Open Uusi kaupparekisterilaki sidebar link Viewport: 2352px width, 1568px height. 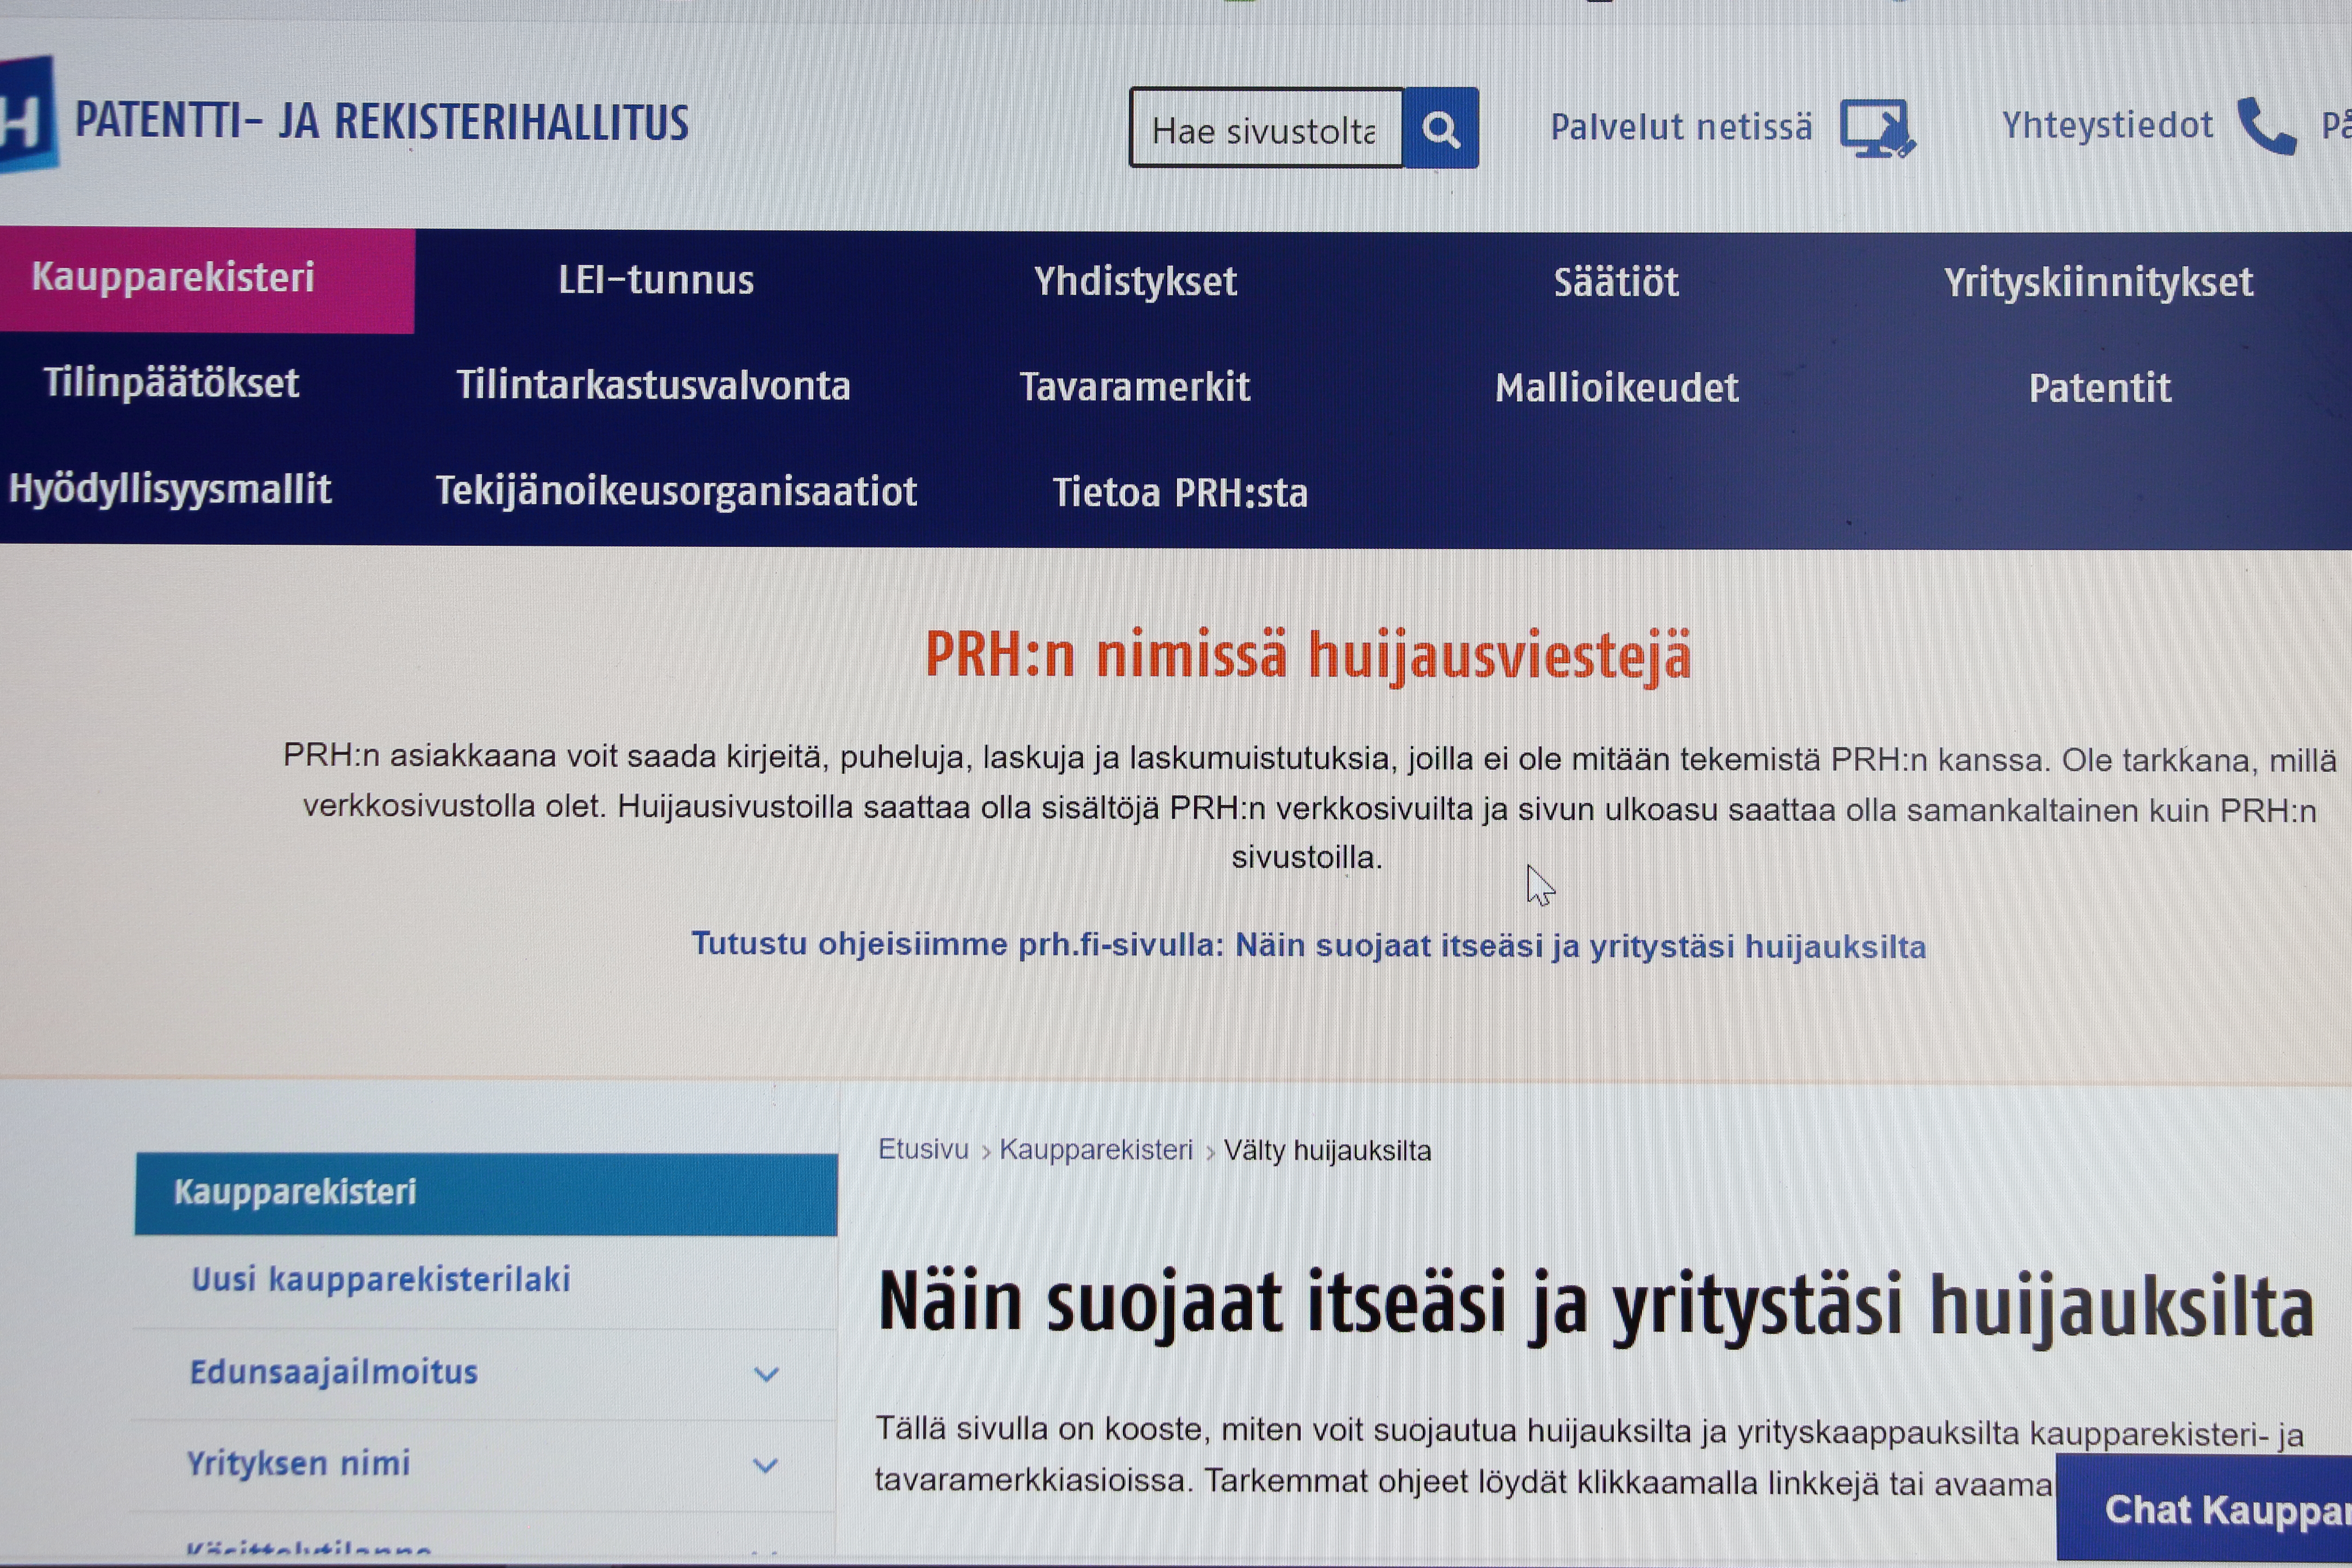(380, 1280)
